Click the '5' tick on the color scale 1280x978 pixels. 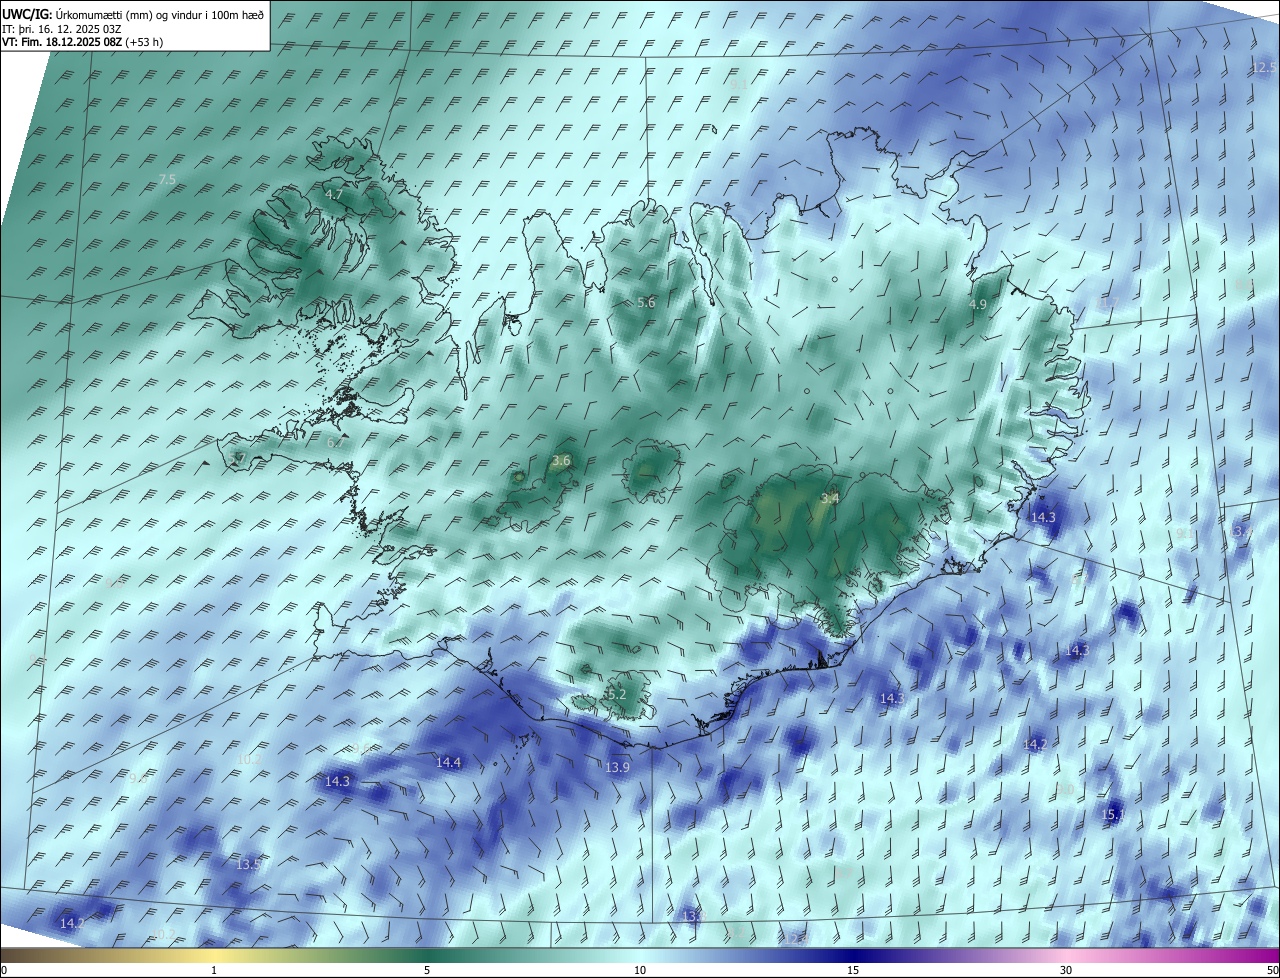[427, 970]
